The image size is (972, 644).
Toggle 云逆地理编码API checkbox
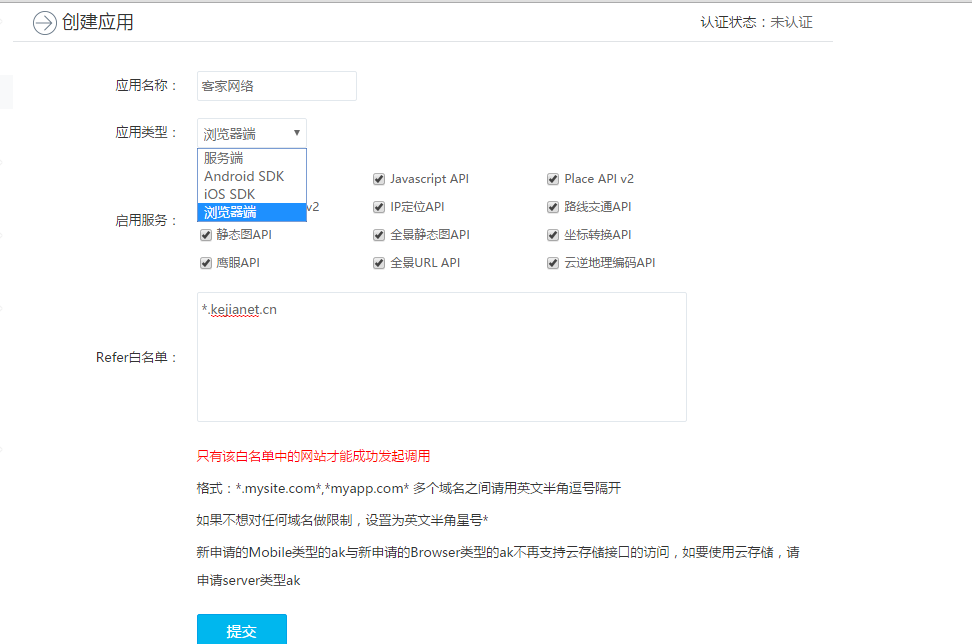553,263
